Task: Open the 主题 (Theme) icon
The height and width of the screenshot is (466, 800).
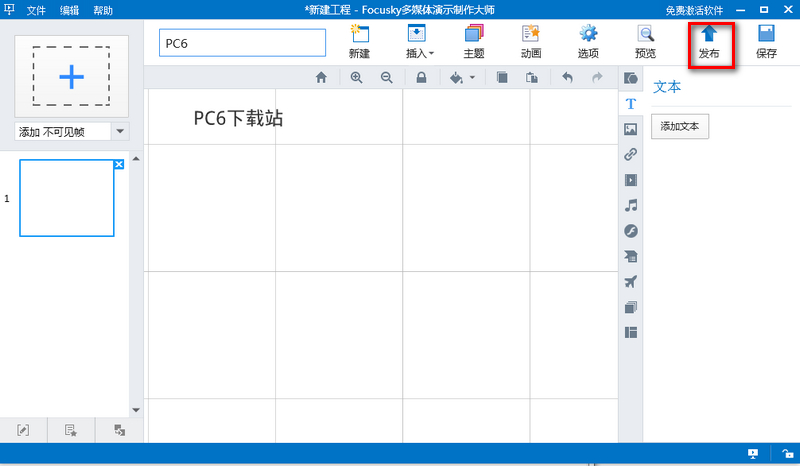Action: (473, 42)
